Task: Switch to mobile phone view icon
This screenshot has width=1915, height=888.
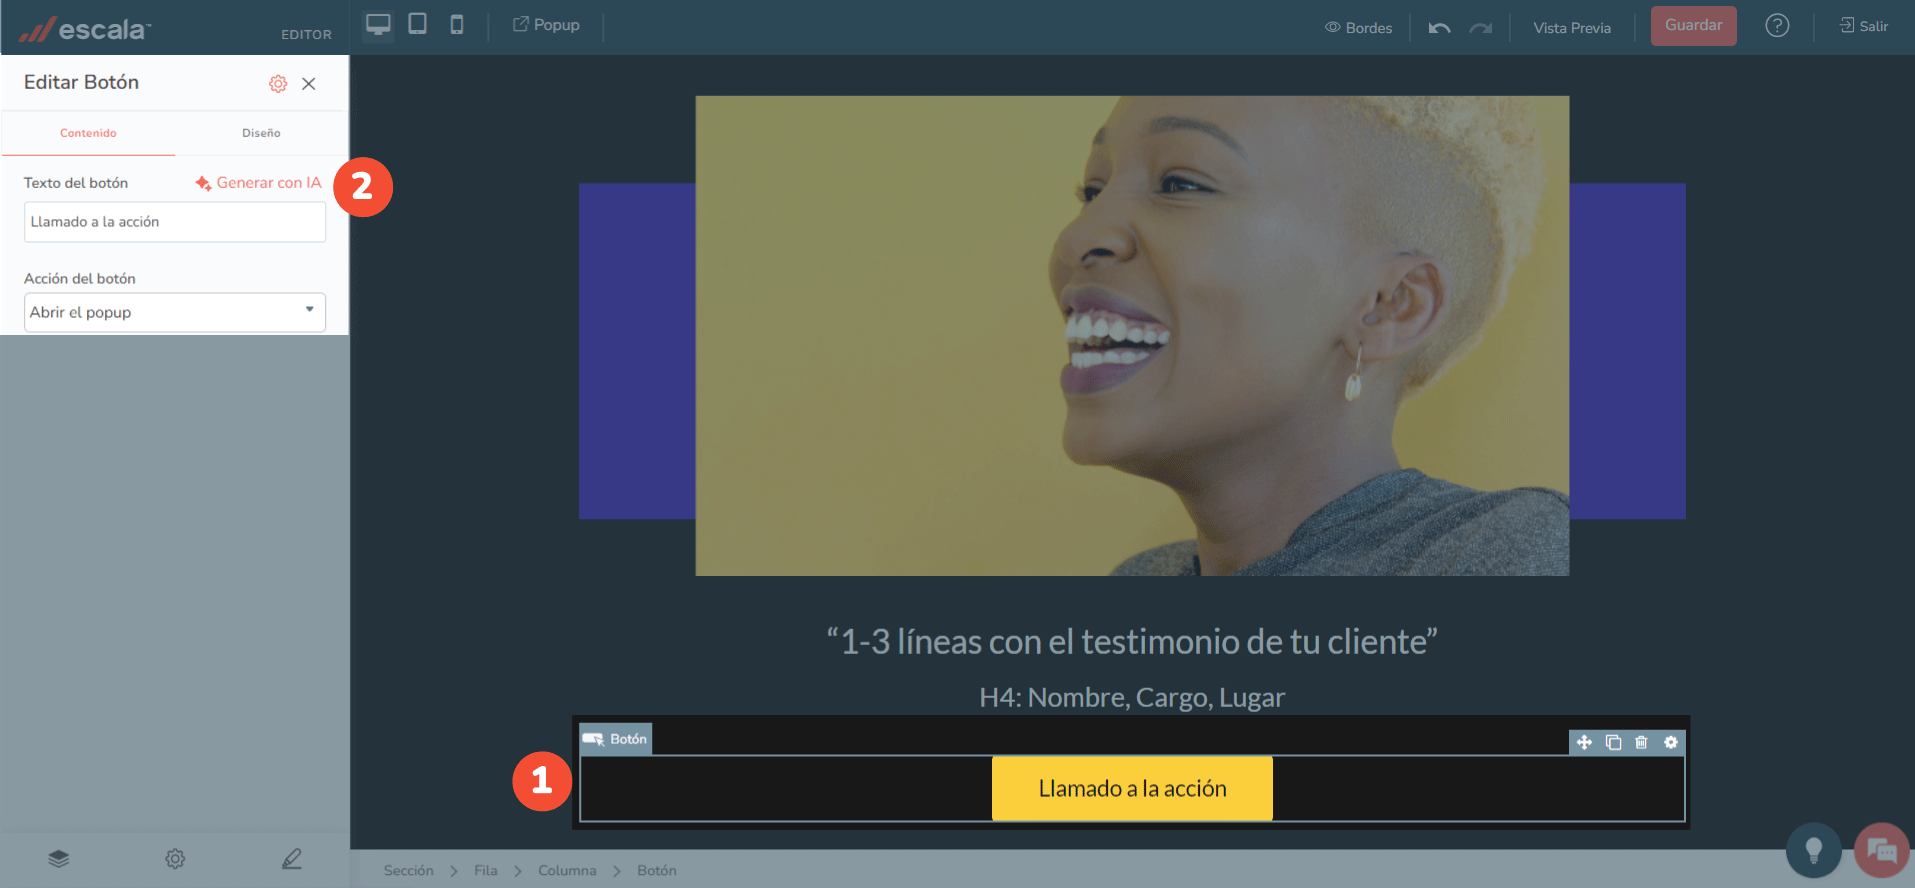Action: 456,25
